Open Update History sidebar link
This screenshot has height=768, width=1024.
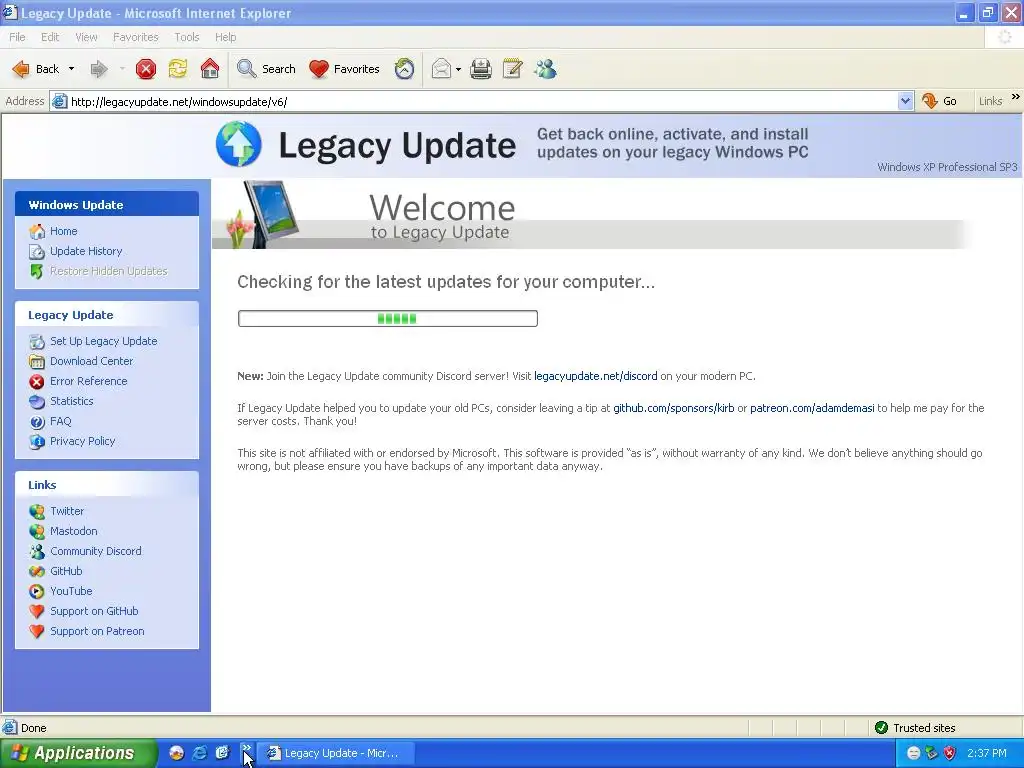point(86,251)
